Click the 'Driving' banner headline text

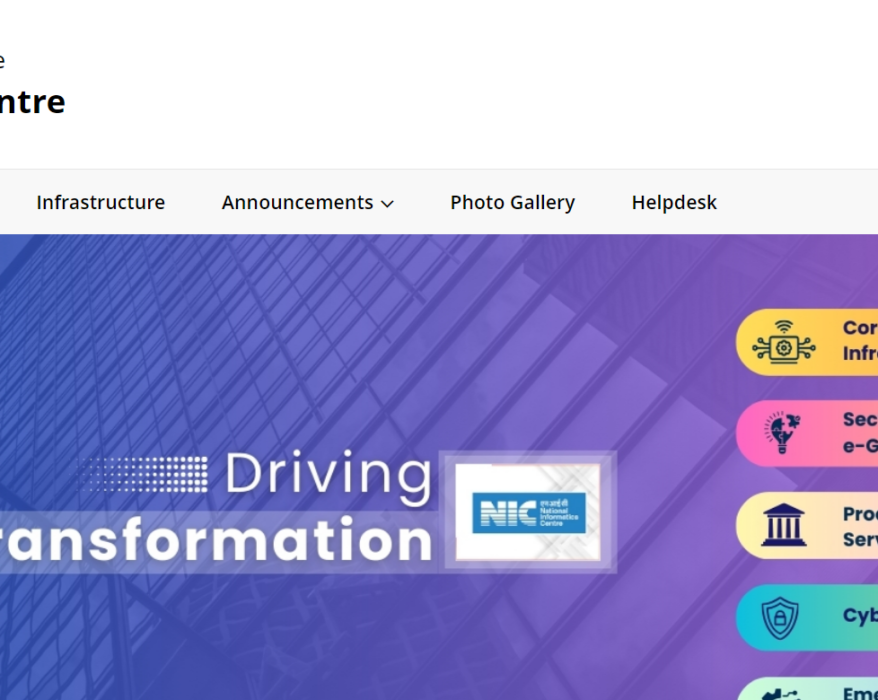pos(329,475)
